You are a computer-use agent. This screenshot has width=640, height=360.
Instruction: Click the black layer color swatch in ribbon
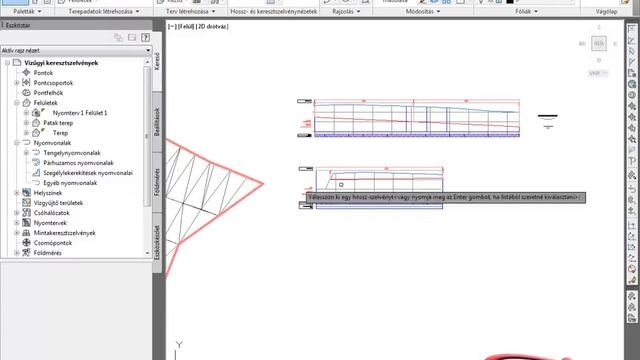coord(510,2)
